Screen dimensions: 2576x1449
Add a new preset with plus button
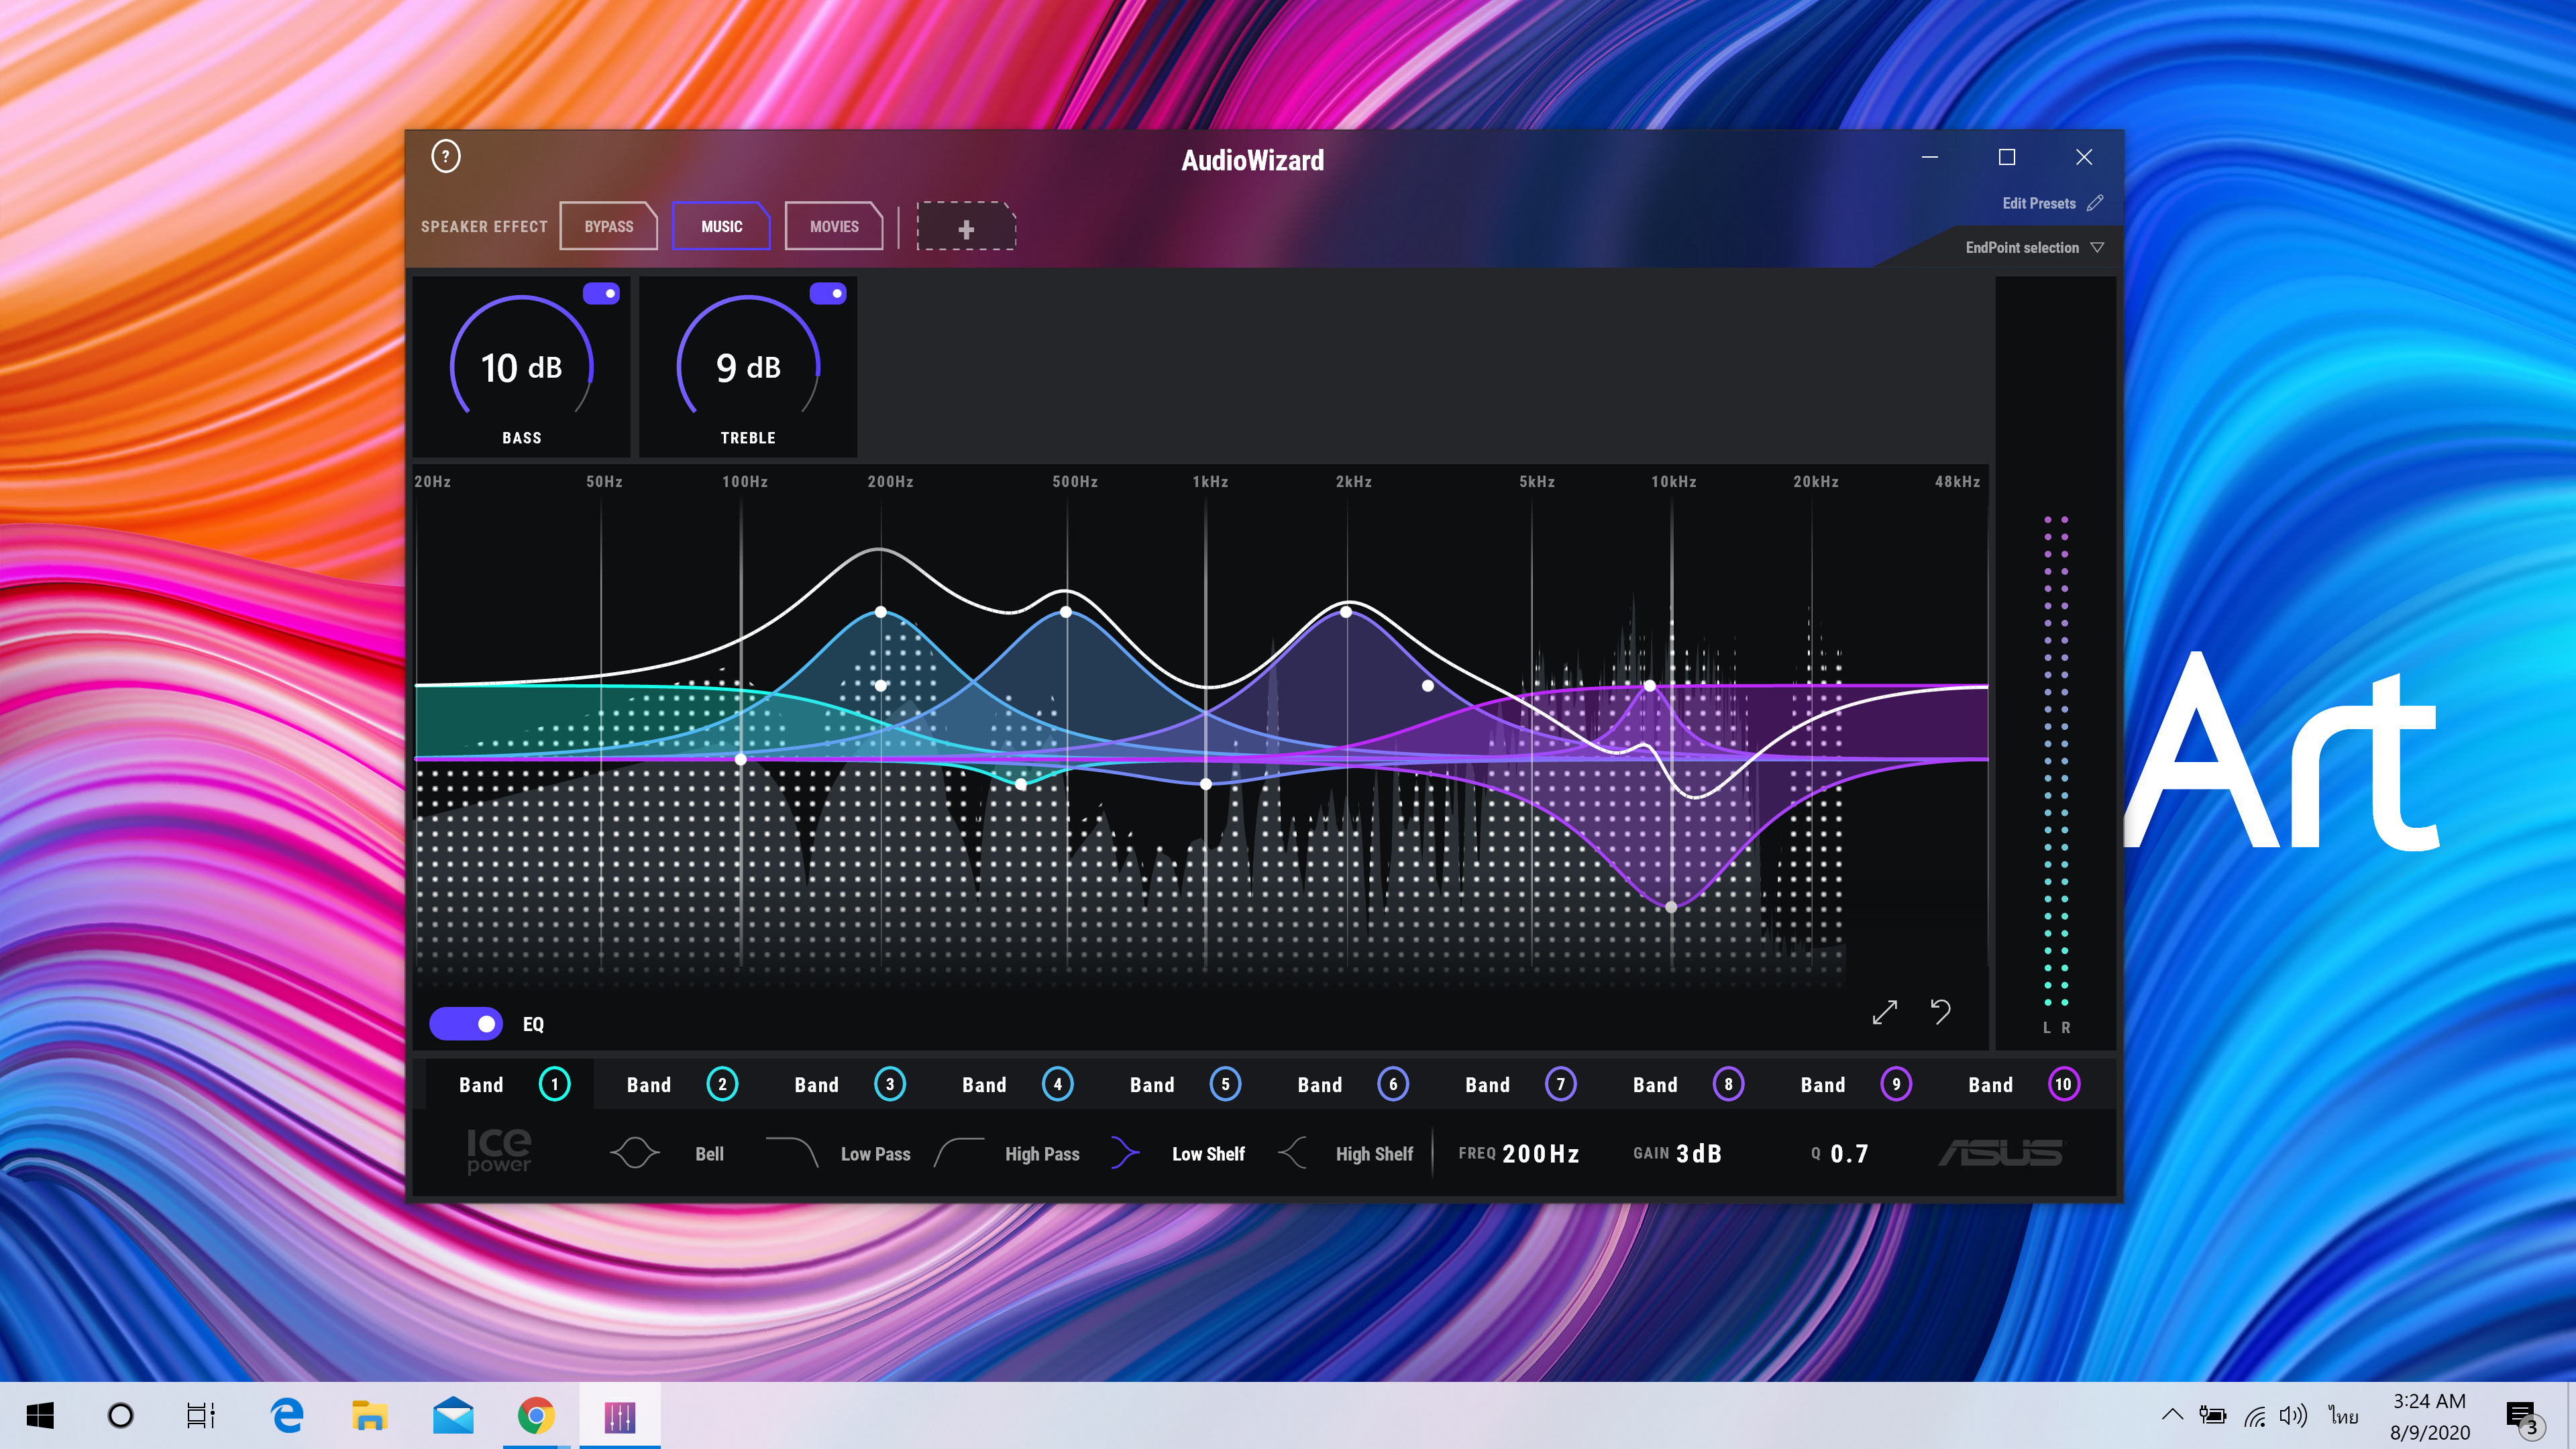pyautogui.click(x=966, y=228)
